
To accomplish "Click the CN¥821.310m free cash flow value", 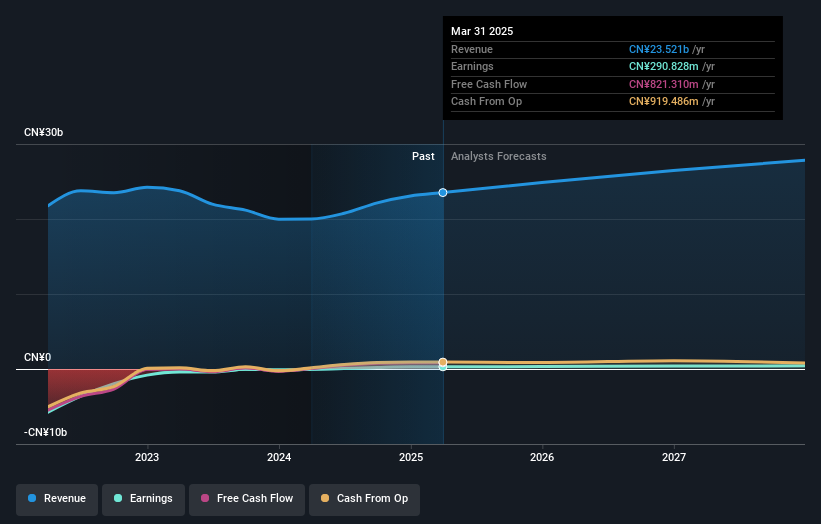I will 663,84.
